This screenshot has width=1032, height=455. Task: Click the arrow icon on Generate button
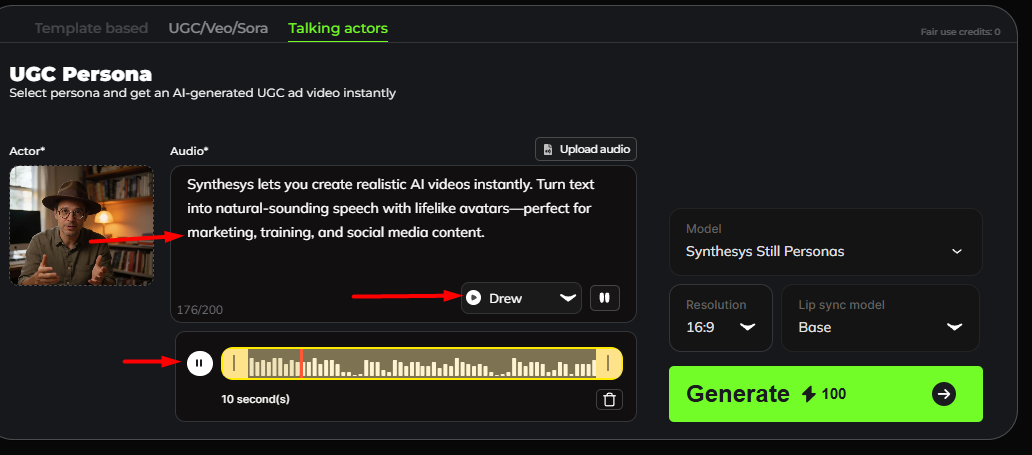pyautogui.click(x=944, y=394)
